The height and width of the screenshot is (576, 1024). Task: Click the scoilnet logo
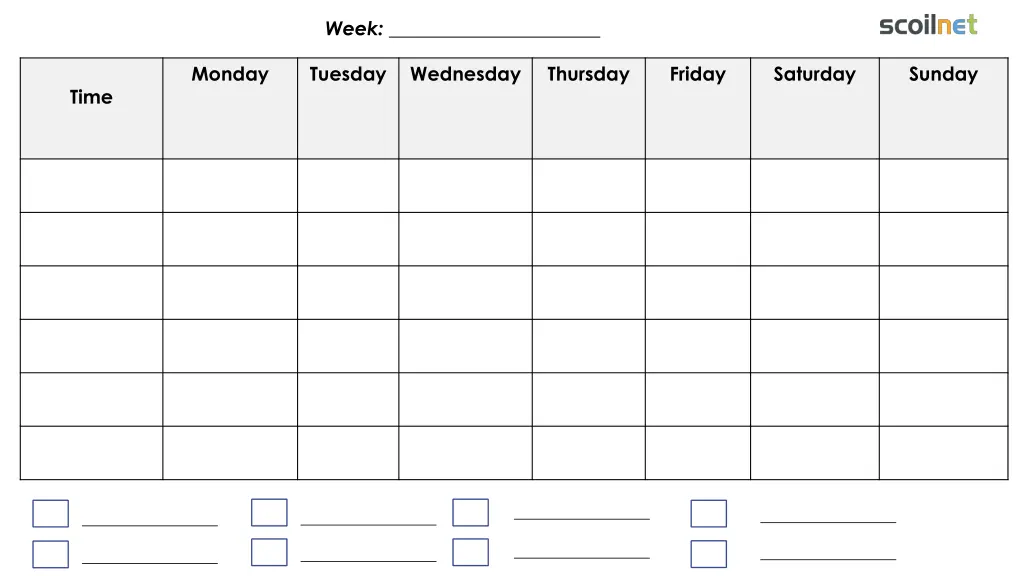pyautogui.click(x=928, y=25)
